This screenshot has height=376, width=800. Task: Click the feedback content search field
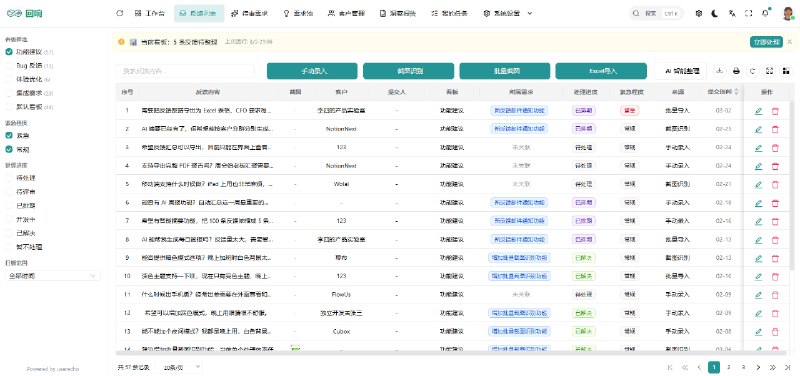pos(185,71)
